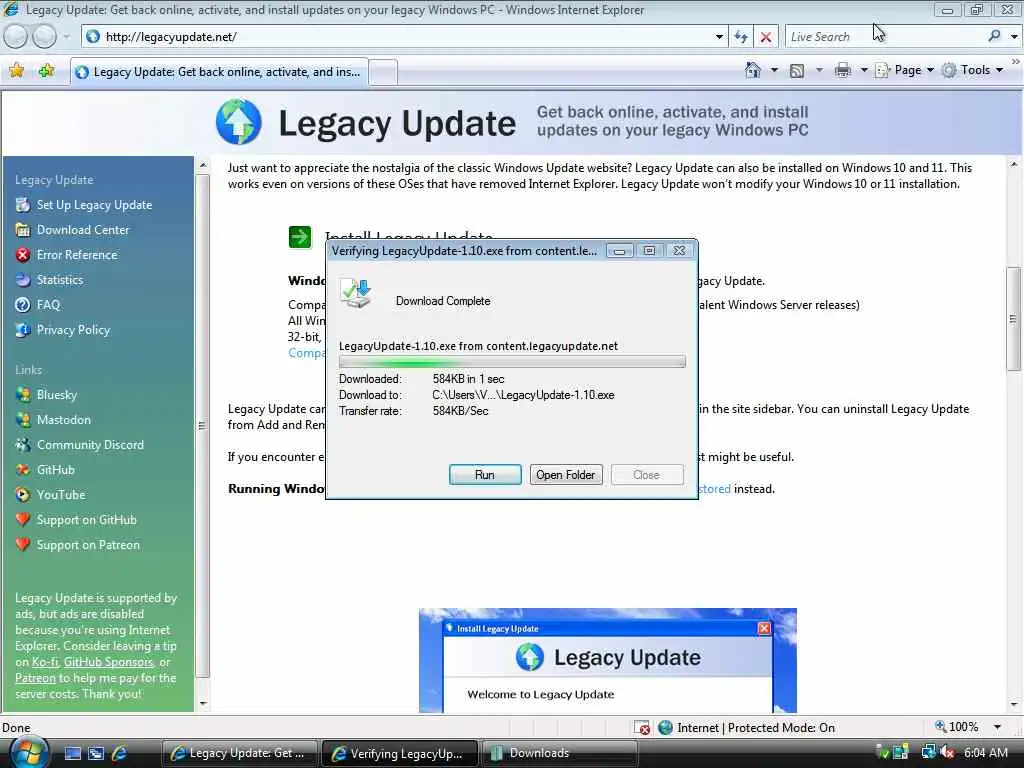Click the Statistics pie chart icon

pos(23,280)
